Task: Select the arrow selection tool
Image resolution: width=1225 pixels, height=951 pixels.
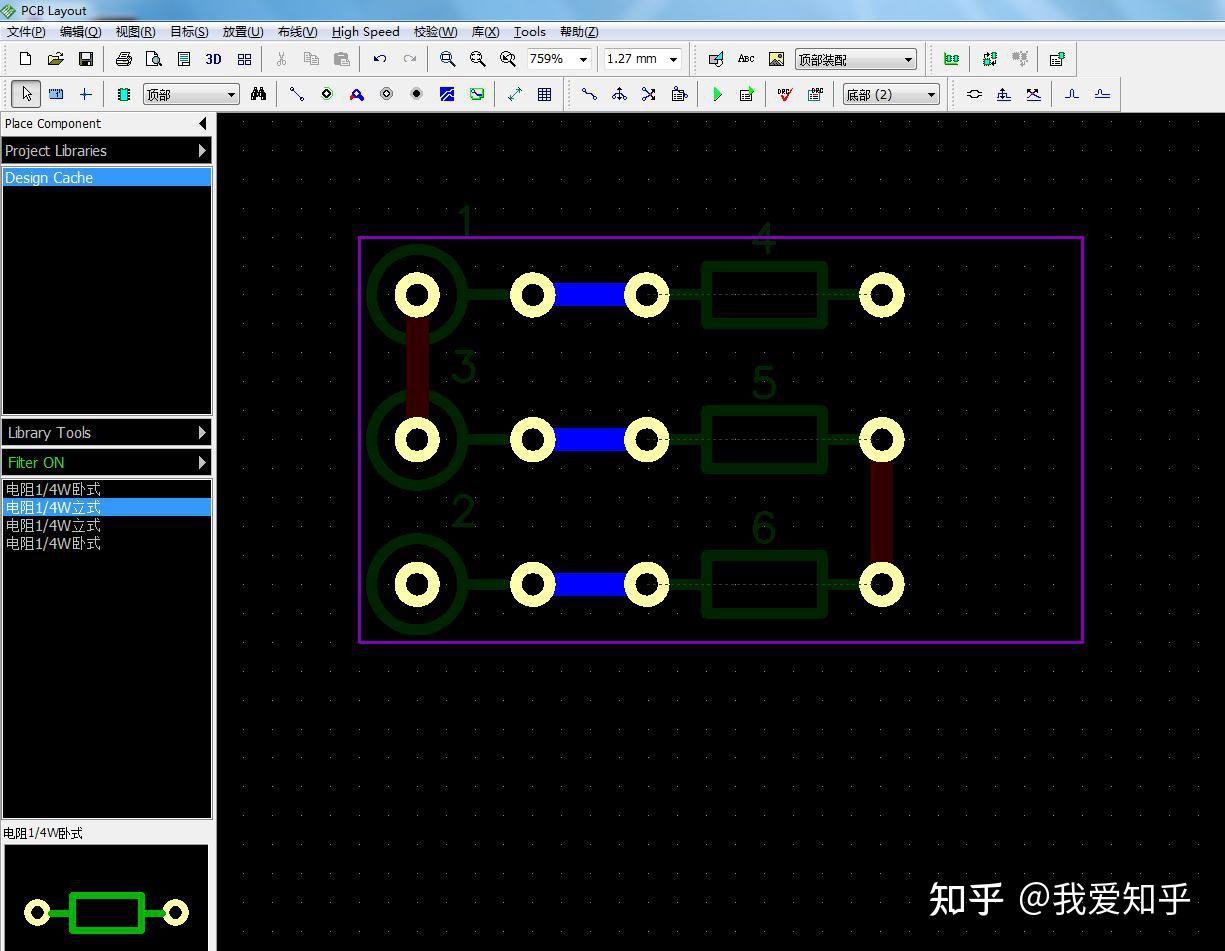Action: coord(25,93)
